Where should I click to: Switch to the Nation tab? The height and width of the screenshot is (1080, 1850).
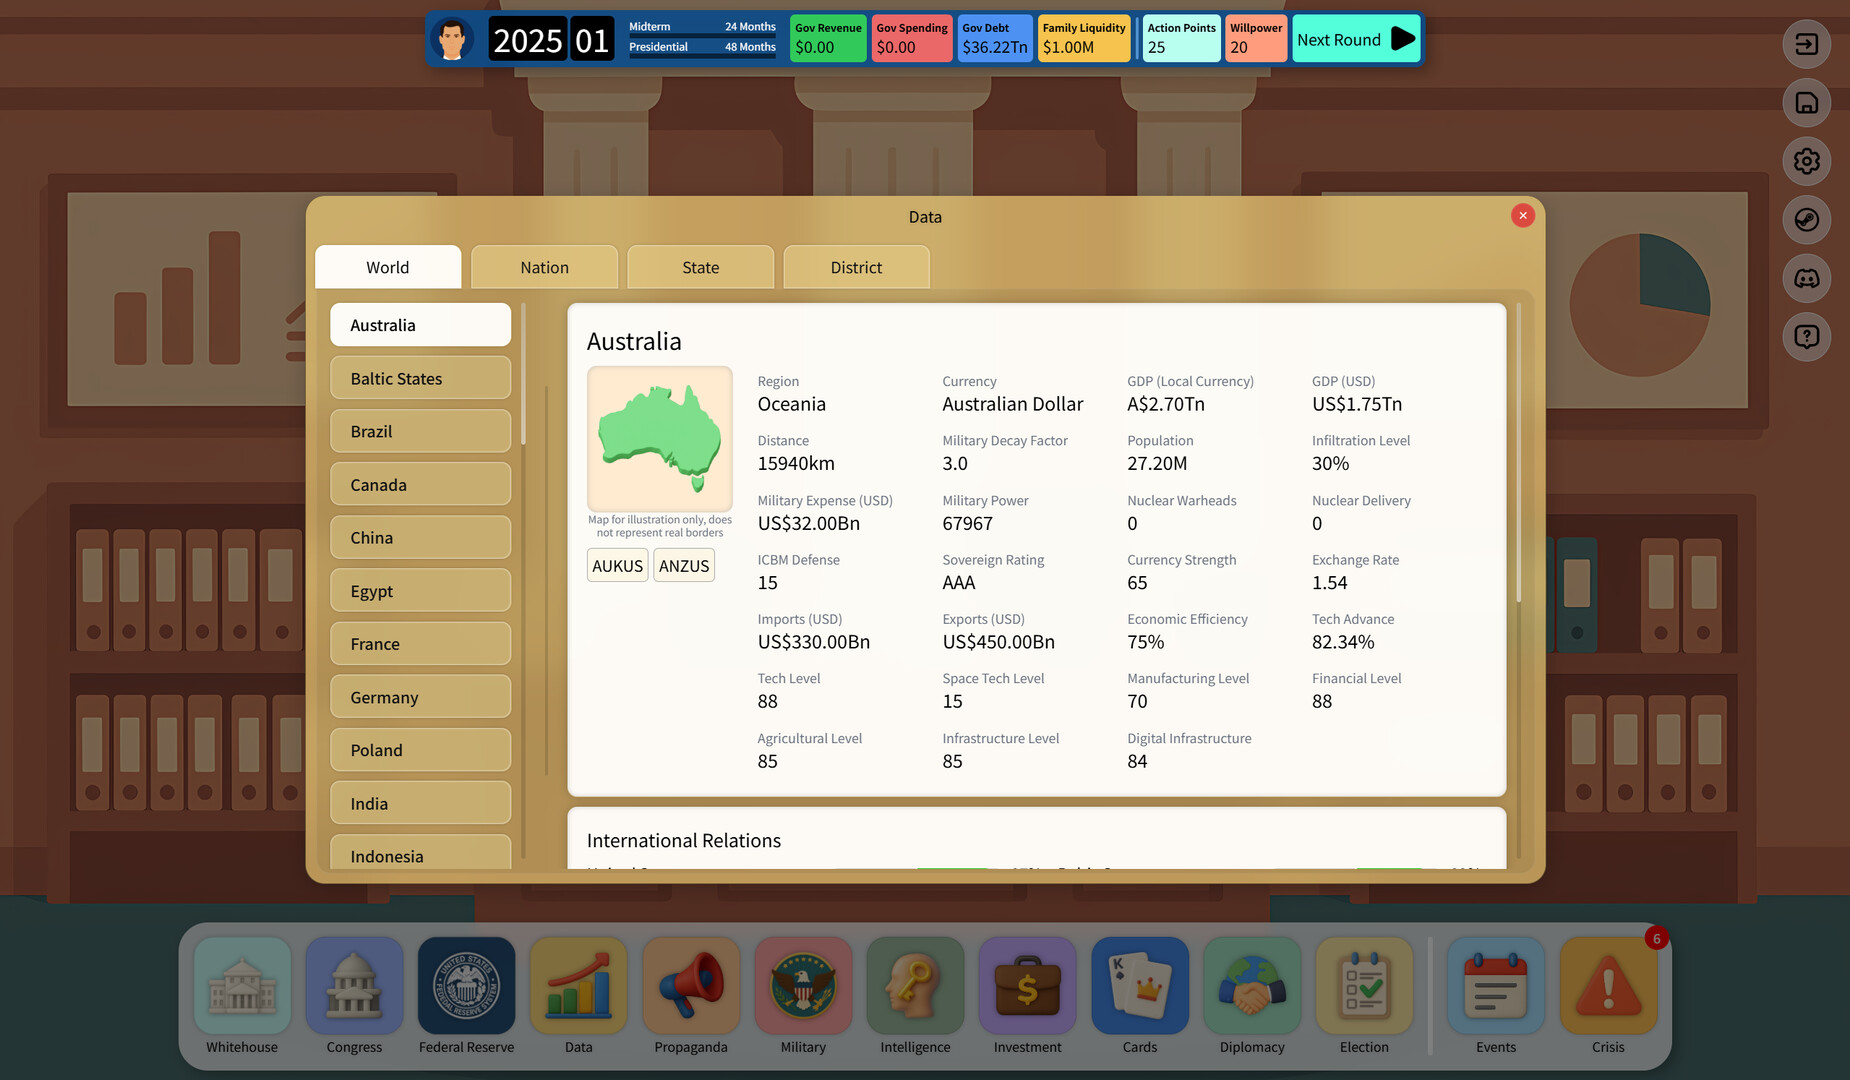click(544, 267)
